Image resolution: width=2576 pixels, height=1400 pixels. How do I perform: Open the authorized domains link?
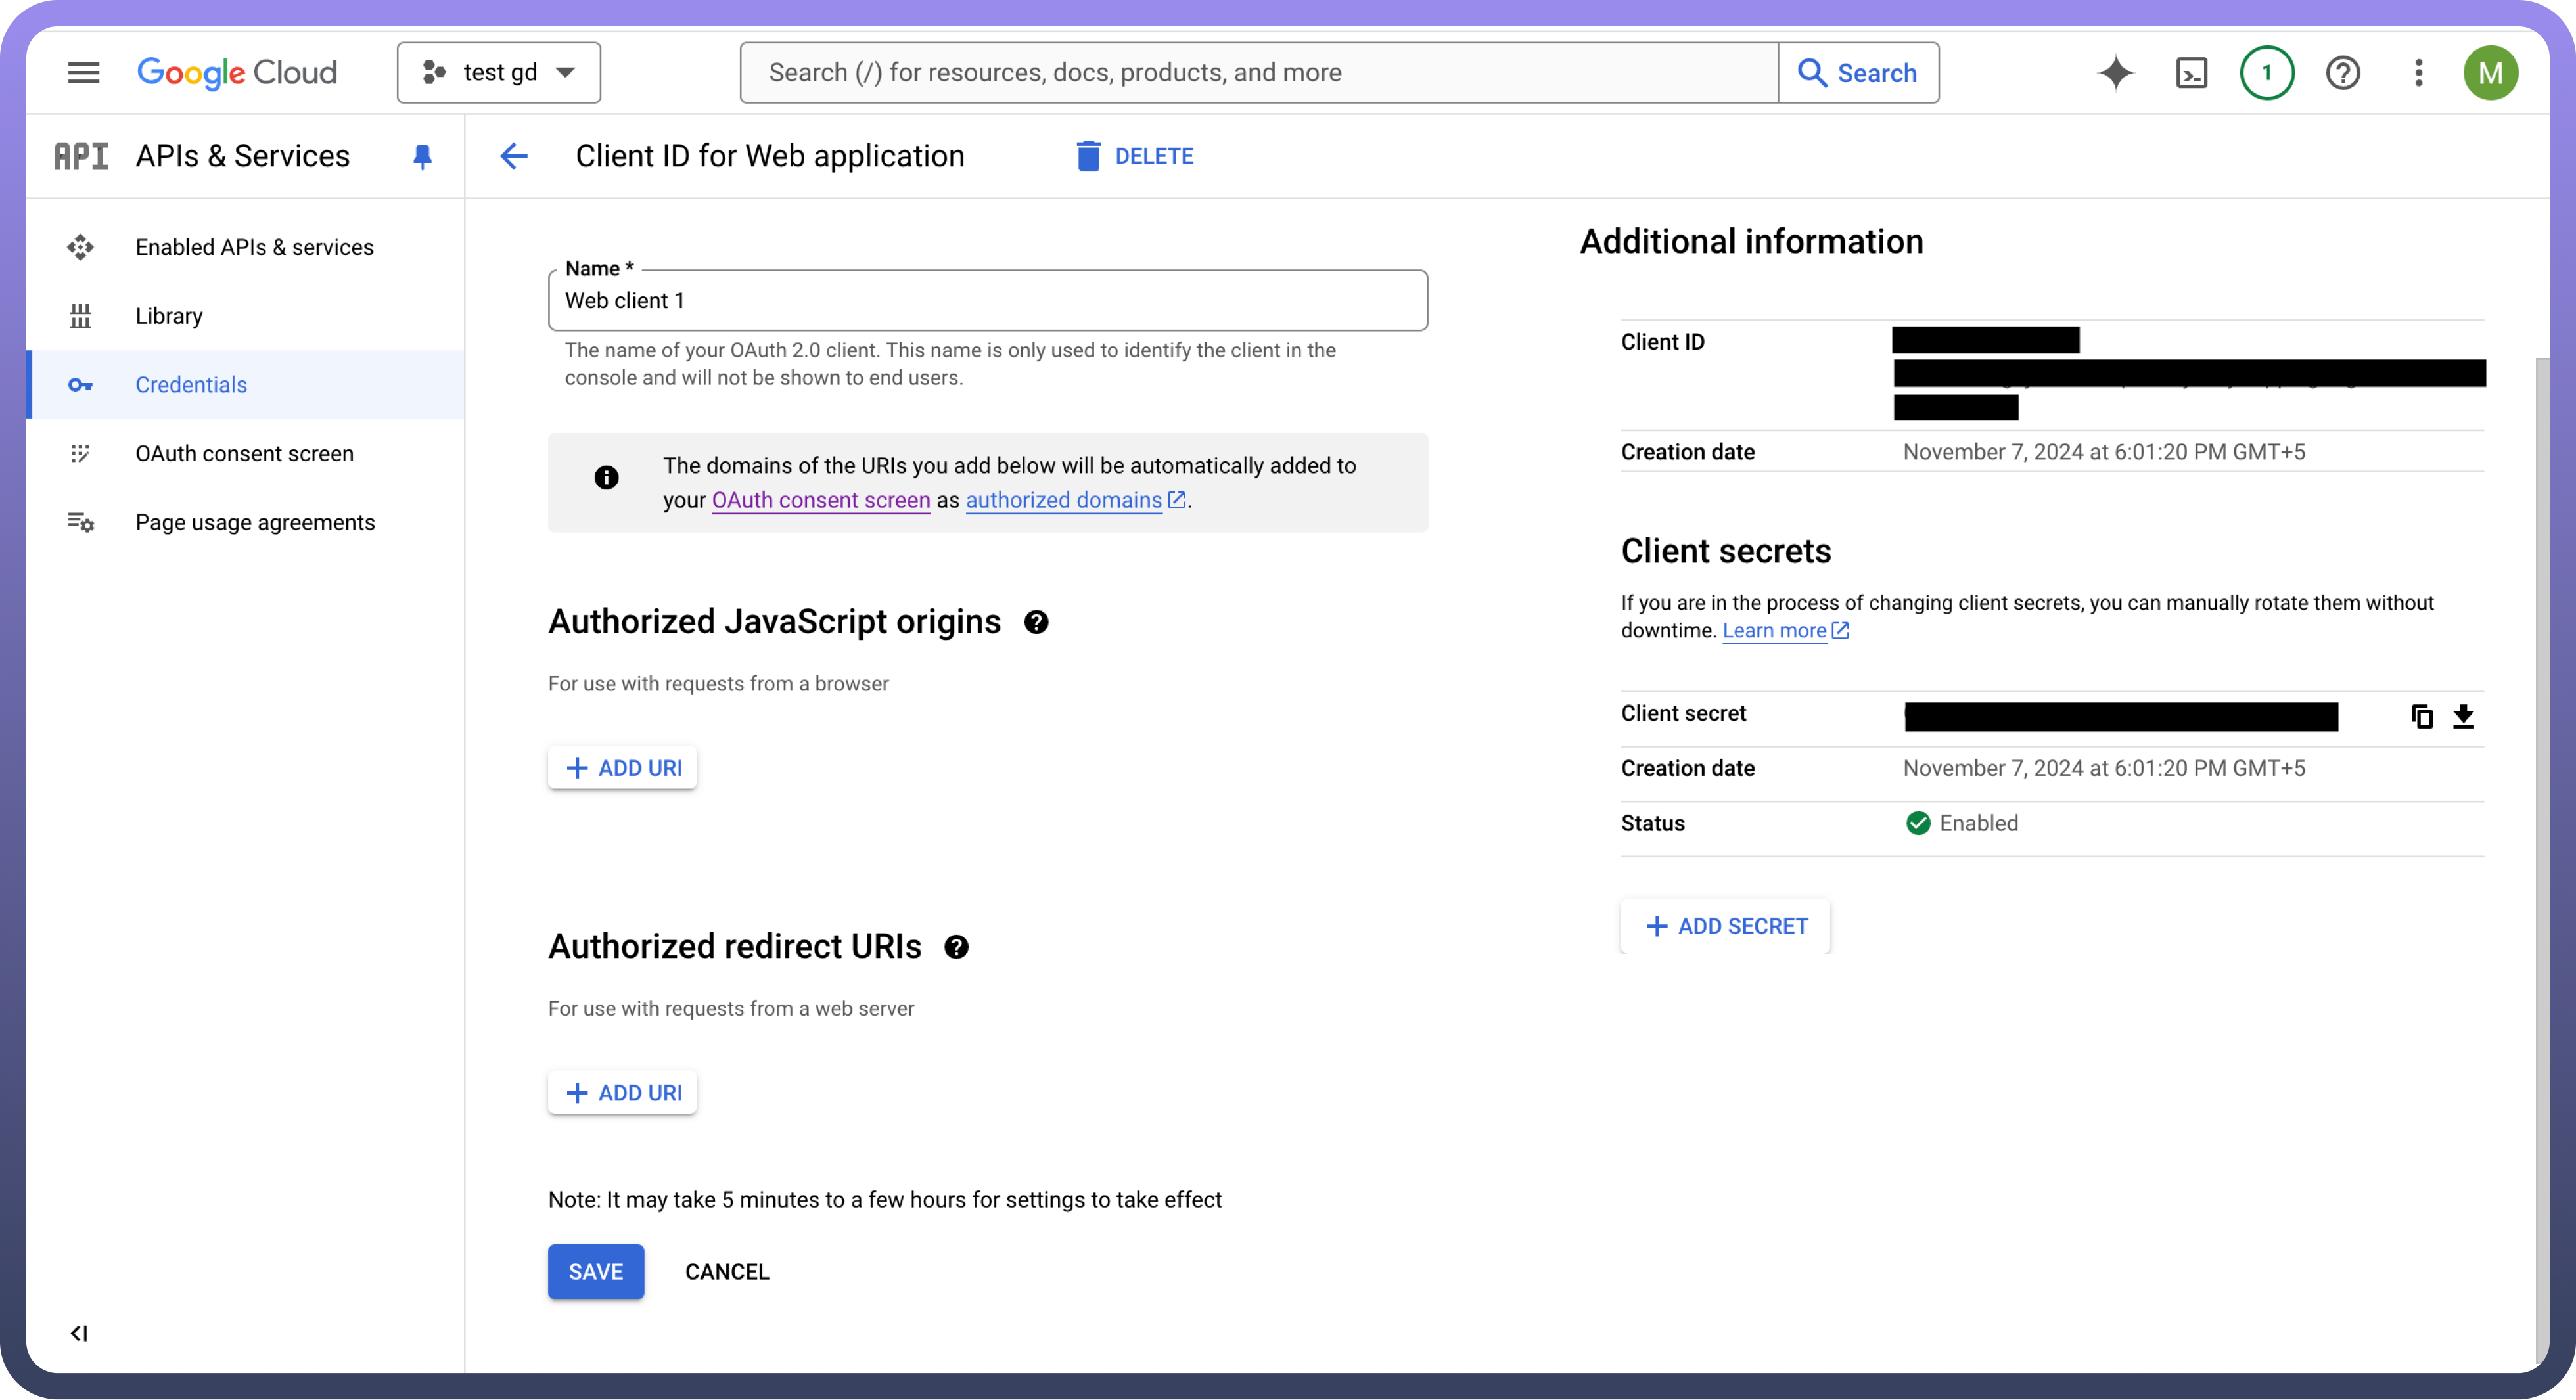(x=1063, y=500)
